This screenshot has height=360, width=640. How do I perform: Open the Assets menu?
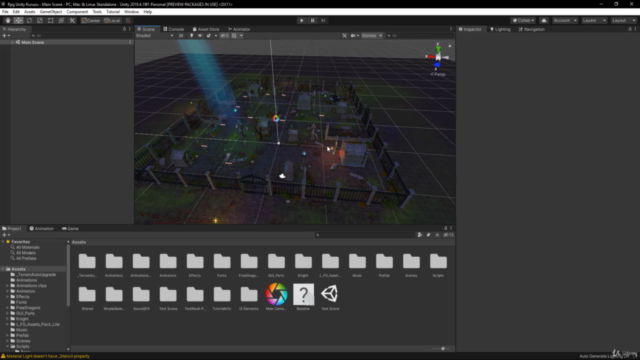(30, 12)
